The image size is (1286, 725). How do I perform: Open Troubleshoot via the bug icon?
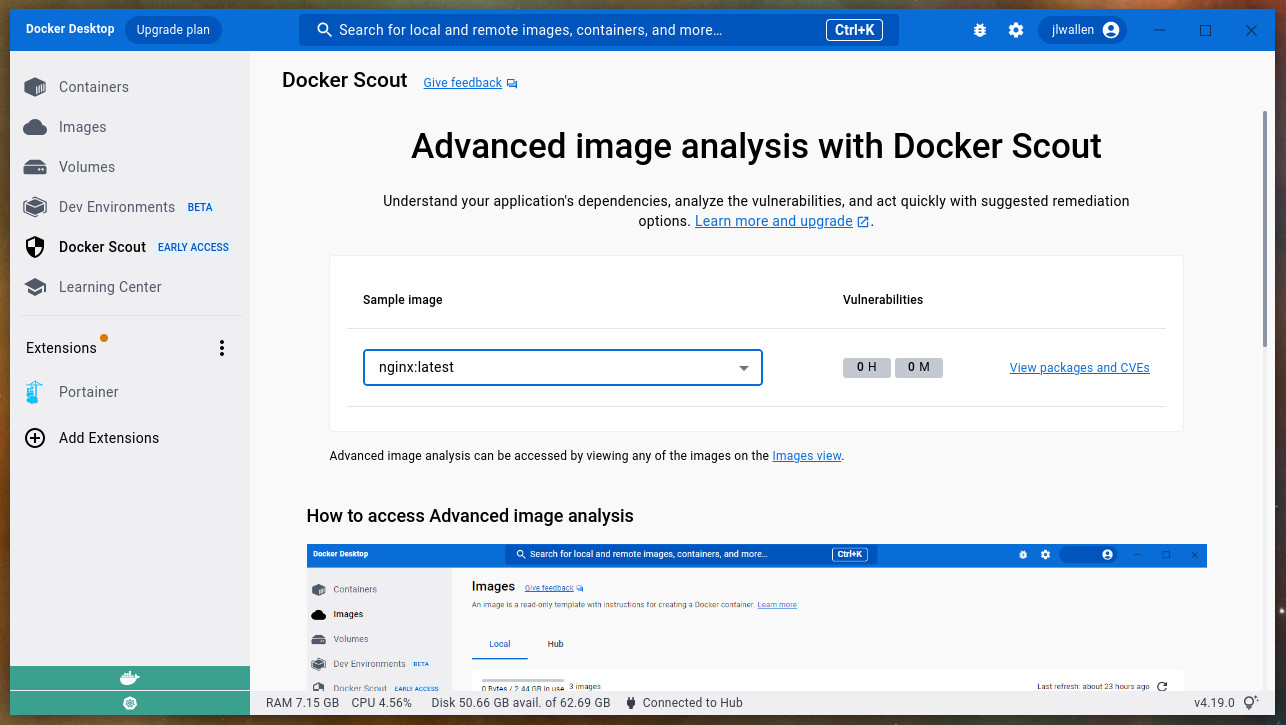click(x=980, y=30)
